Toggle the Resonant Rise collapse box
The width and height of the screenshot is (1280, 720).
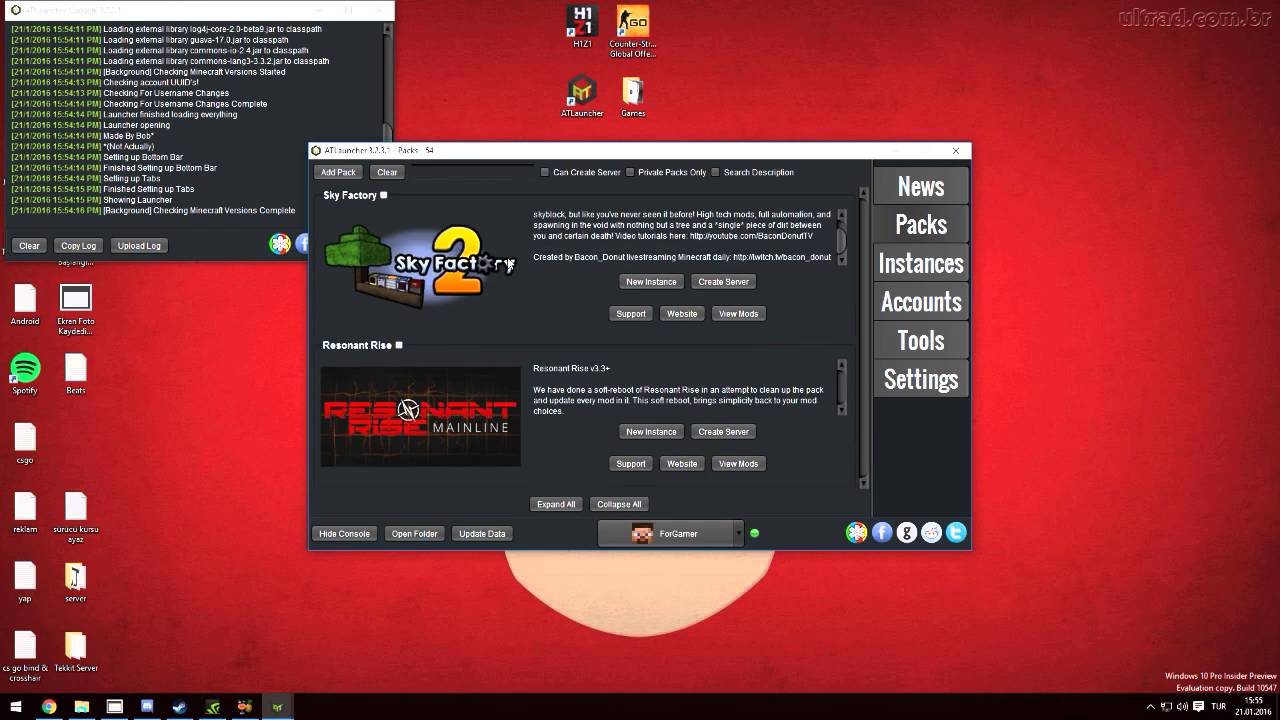399,345
